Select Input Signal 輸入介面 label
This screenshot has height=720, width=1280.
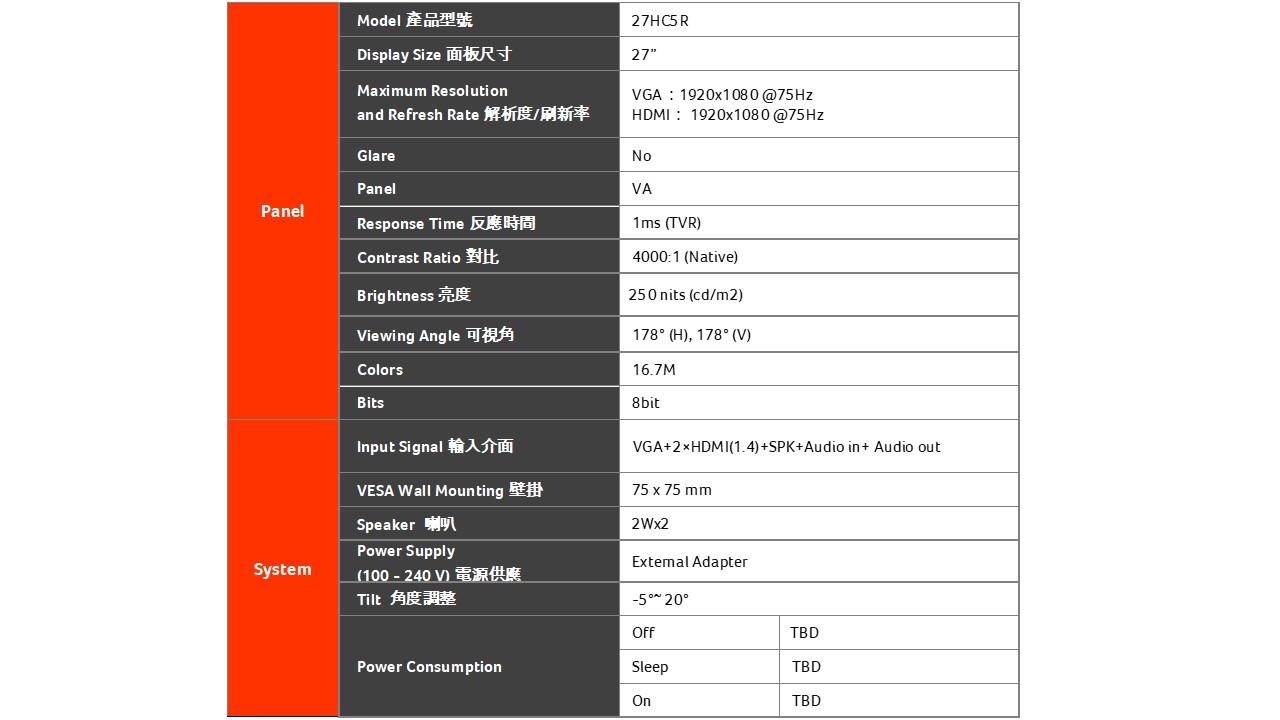pyautogui.click(x=435, y=446)
